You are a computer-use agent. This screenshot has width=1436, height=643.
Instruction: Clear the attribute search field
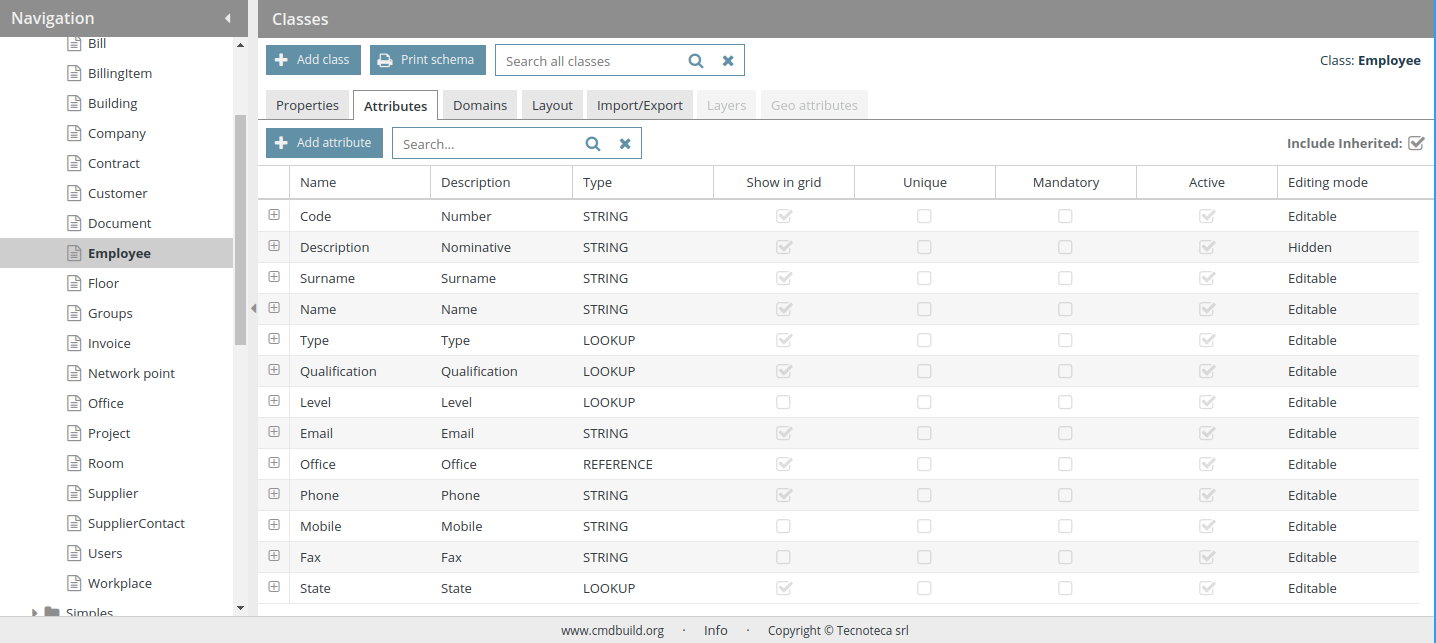[x=625, y=144]
